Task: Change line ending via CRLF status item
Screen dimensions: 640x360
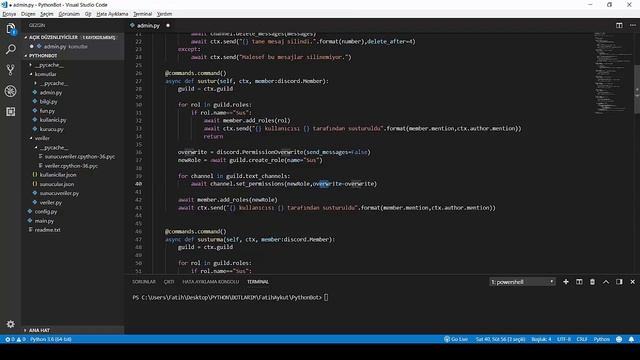Action: pyautogui.click(x=582, y=339)
